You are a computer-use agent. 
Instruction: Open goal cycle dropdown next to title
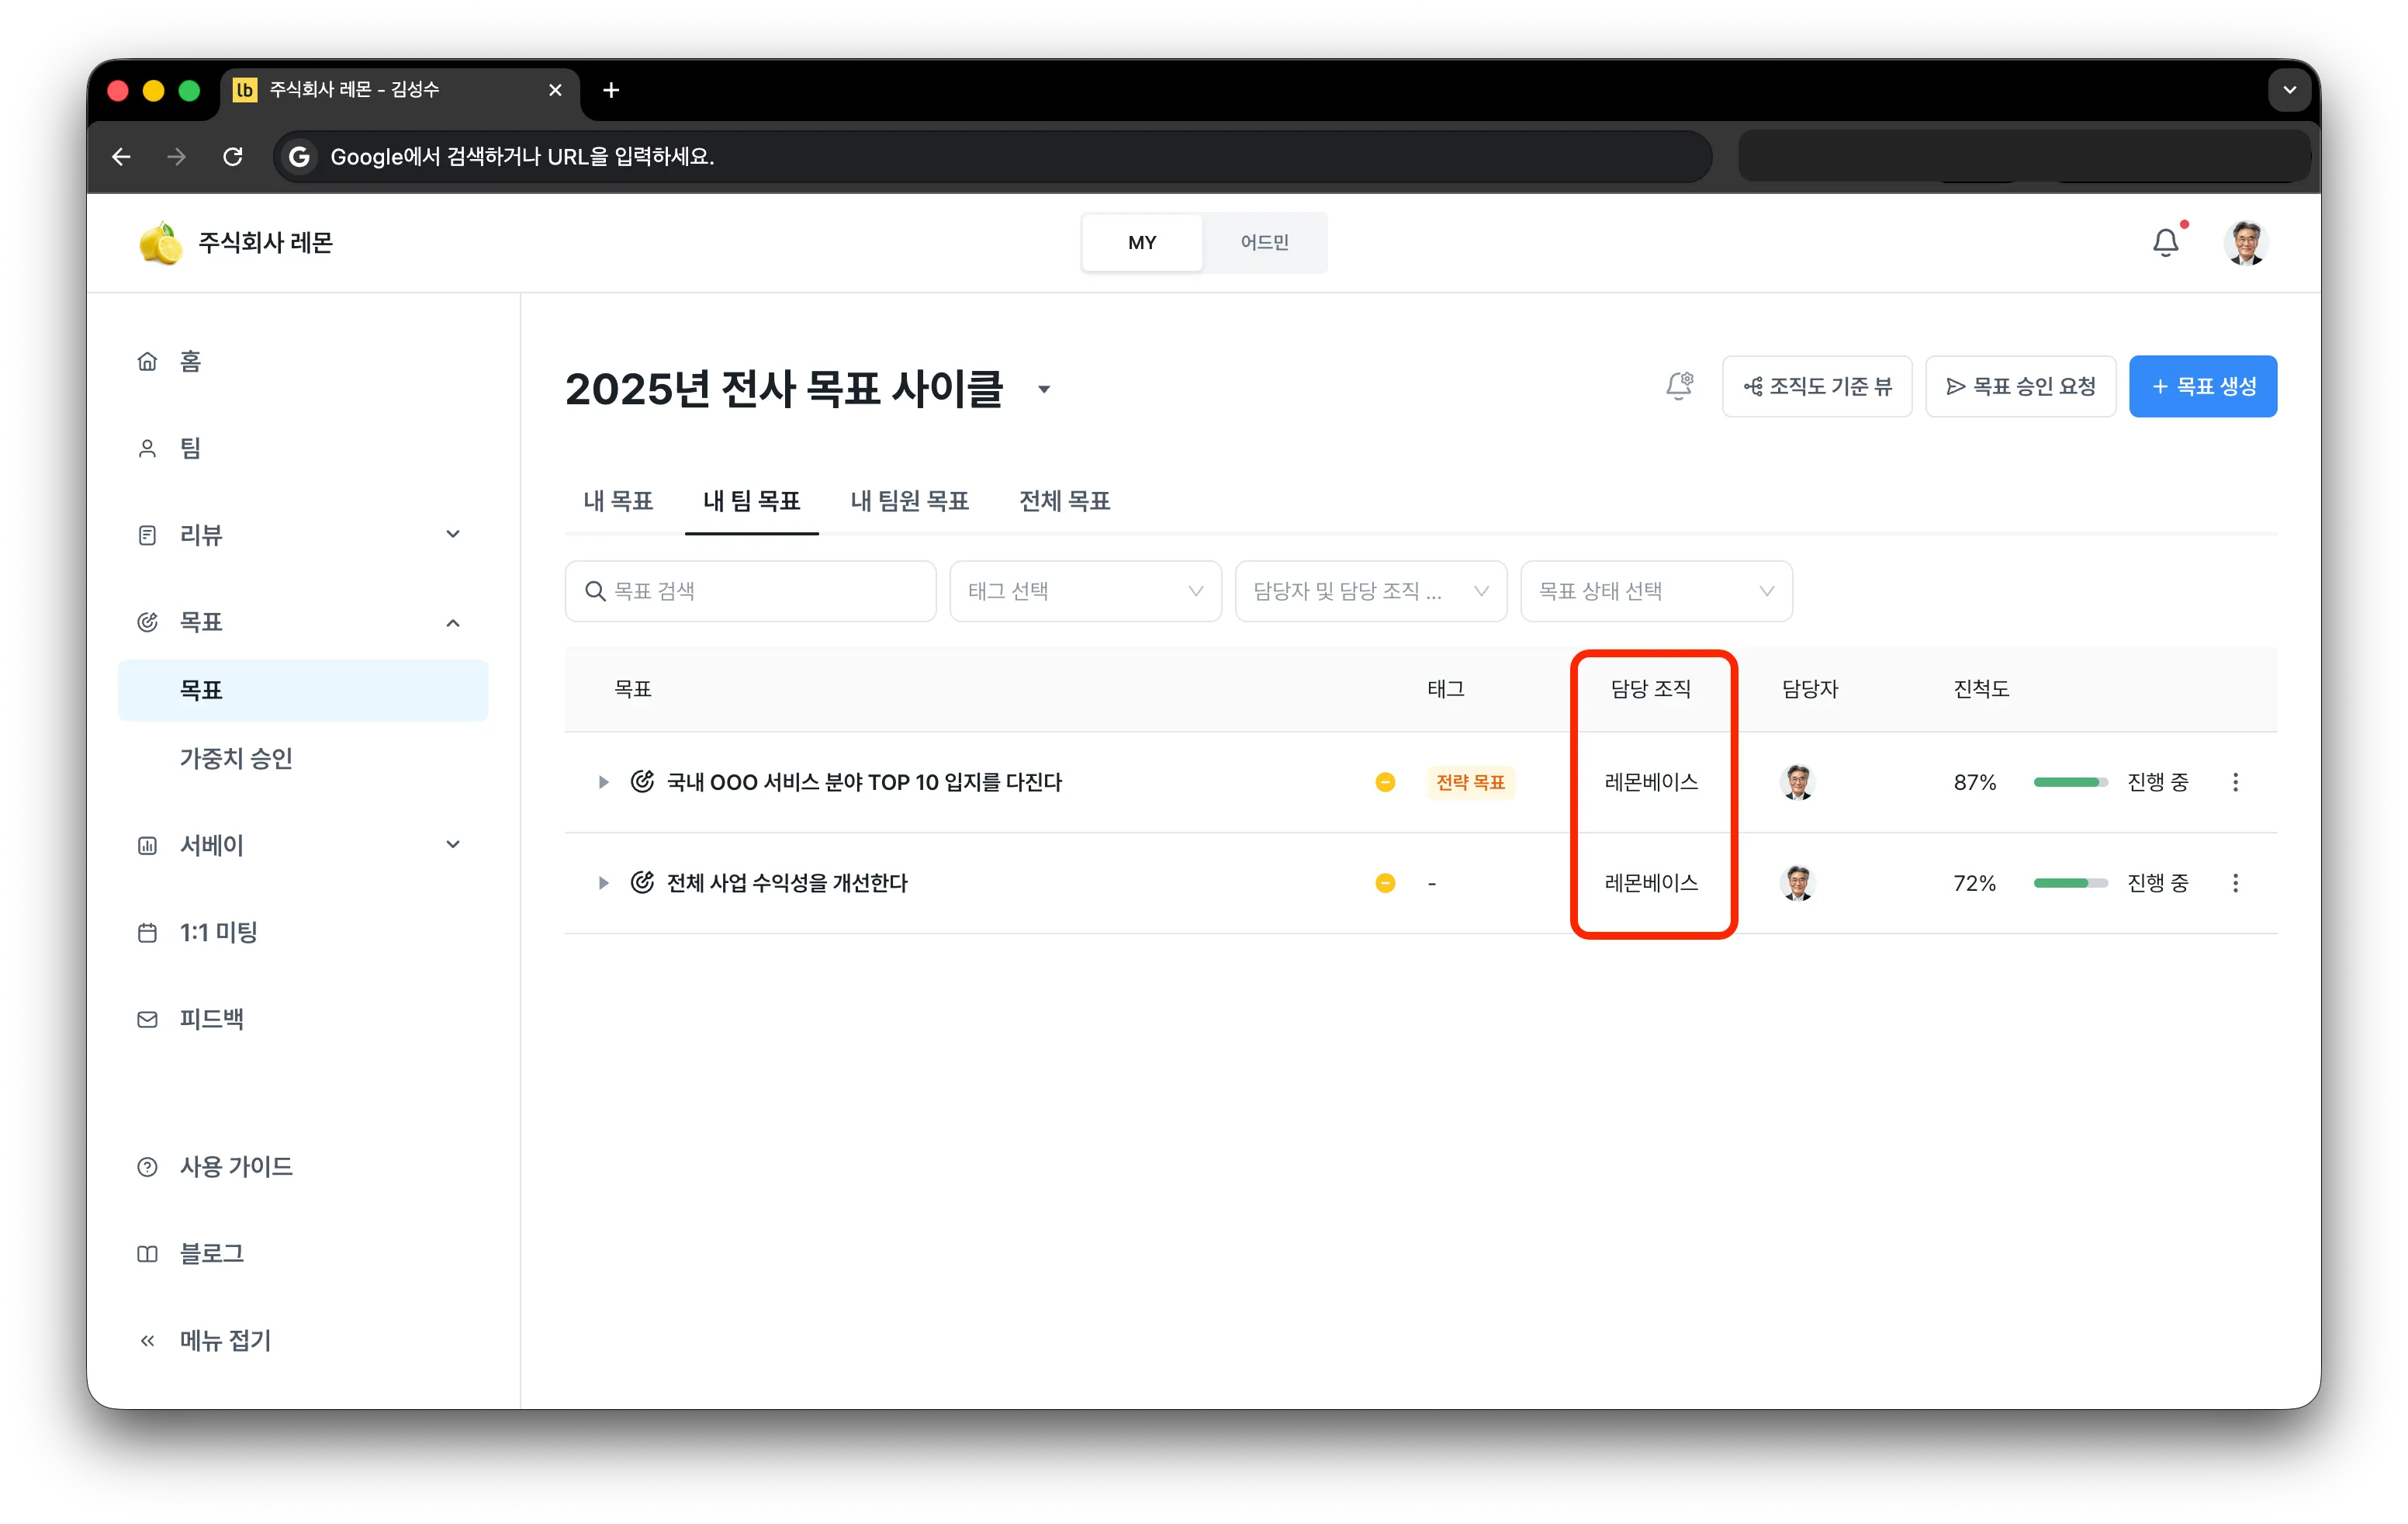coord(1044,390)
